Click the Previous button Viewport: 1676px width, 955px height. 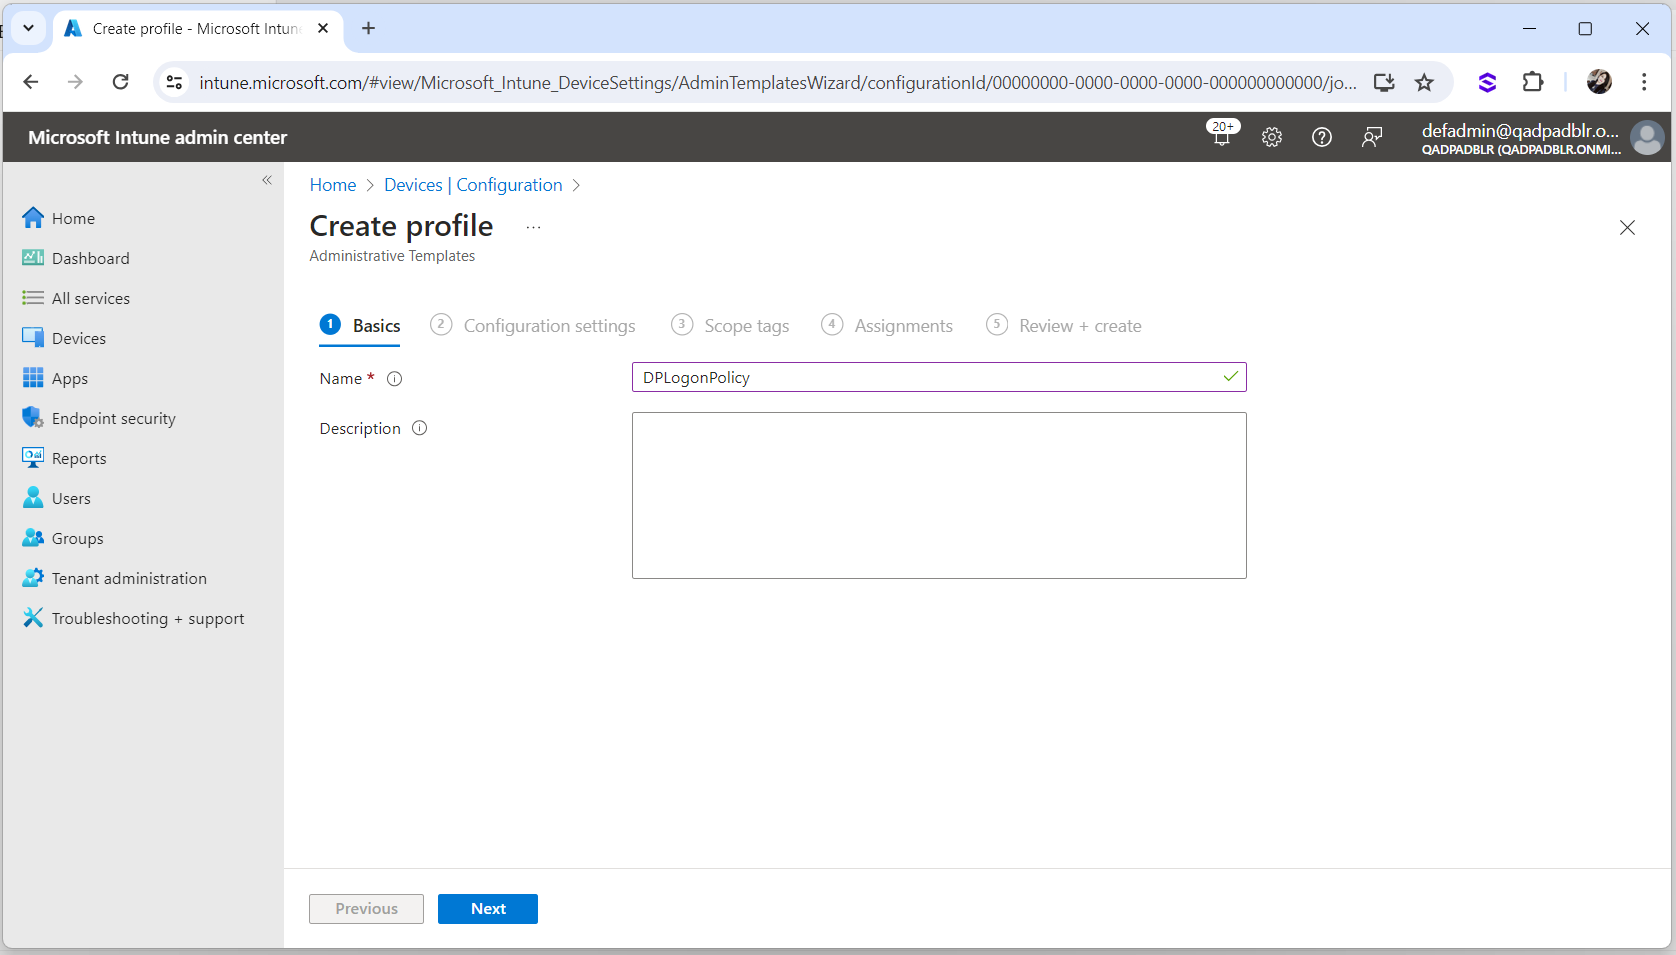[366, 909]
